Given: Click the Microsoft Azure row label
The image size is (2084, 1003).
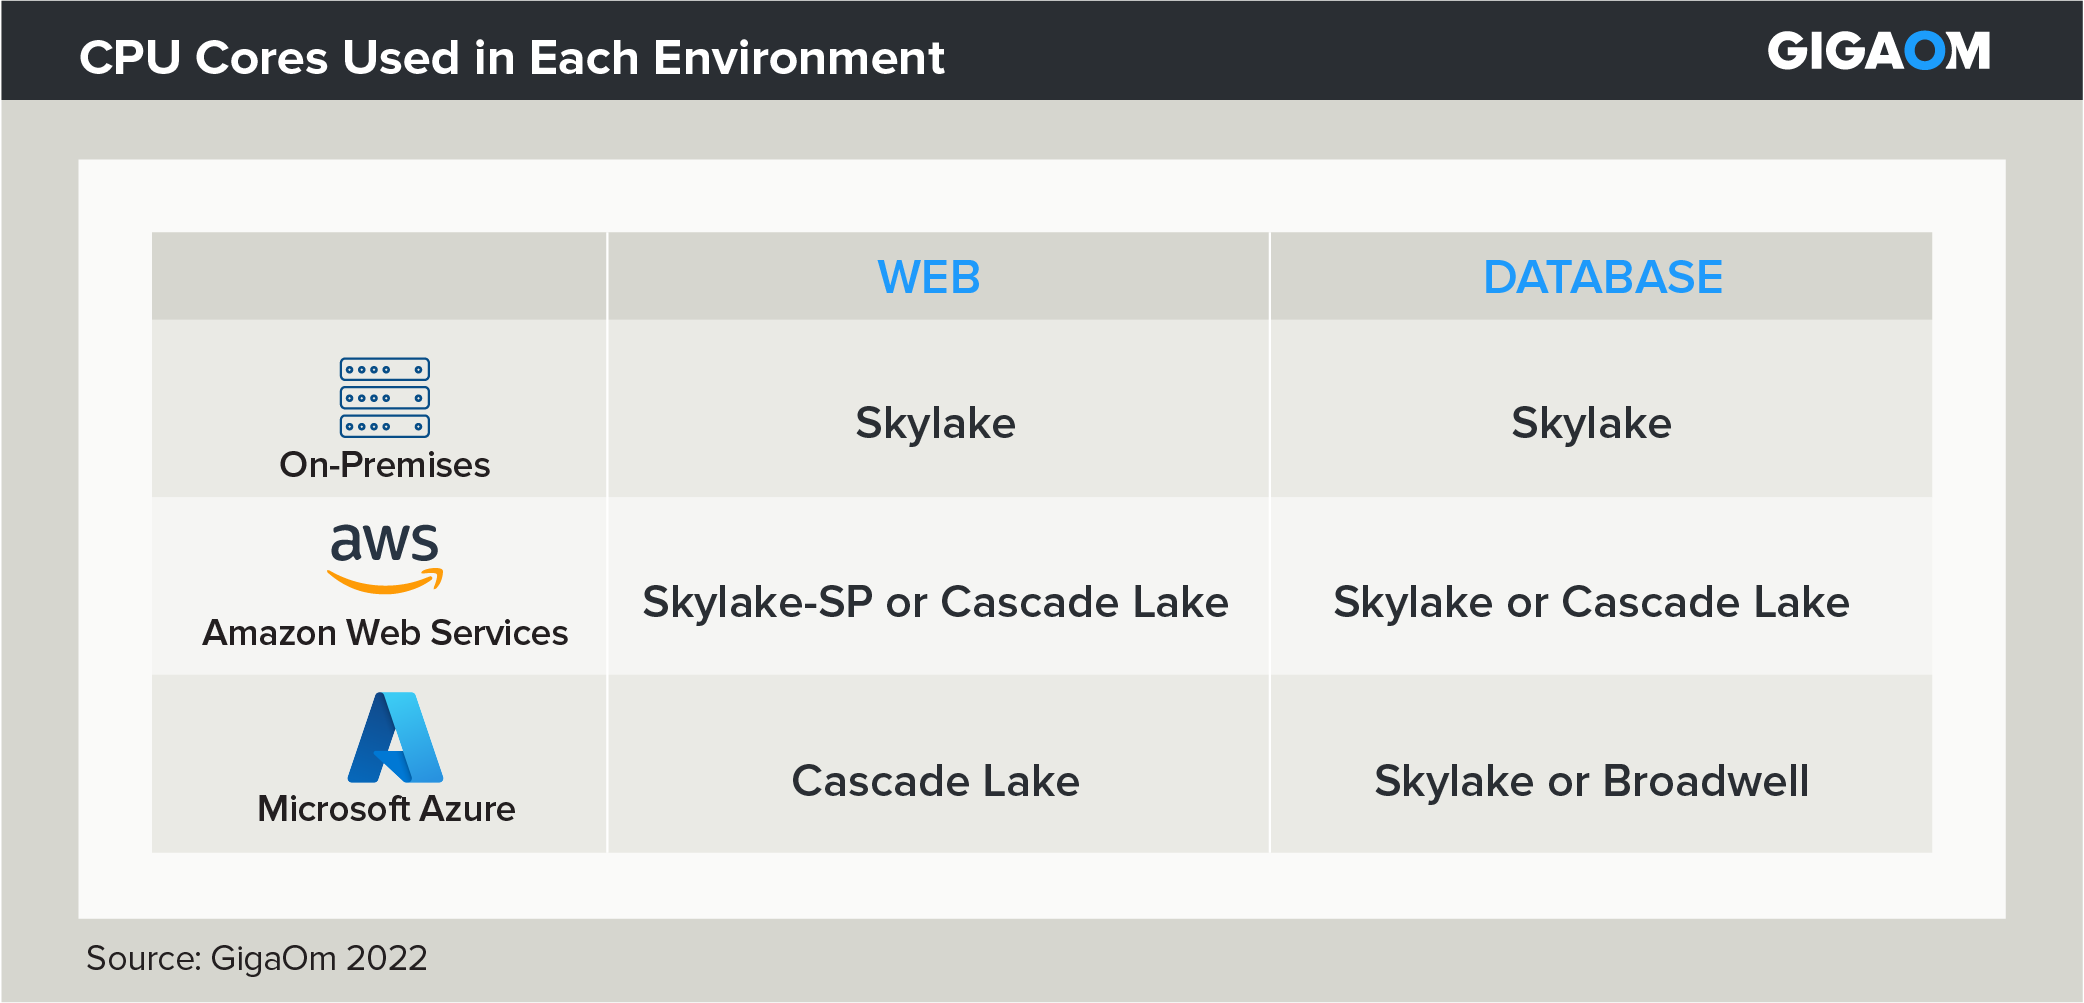Looking at the screenshot, I should (386, 809).
